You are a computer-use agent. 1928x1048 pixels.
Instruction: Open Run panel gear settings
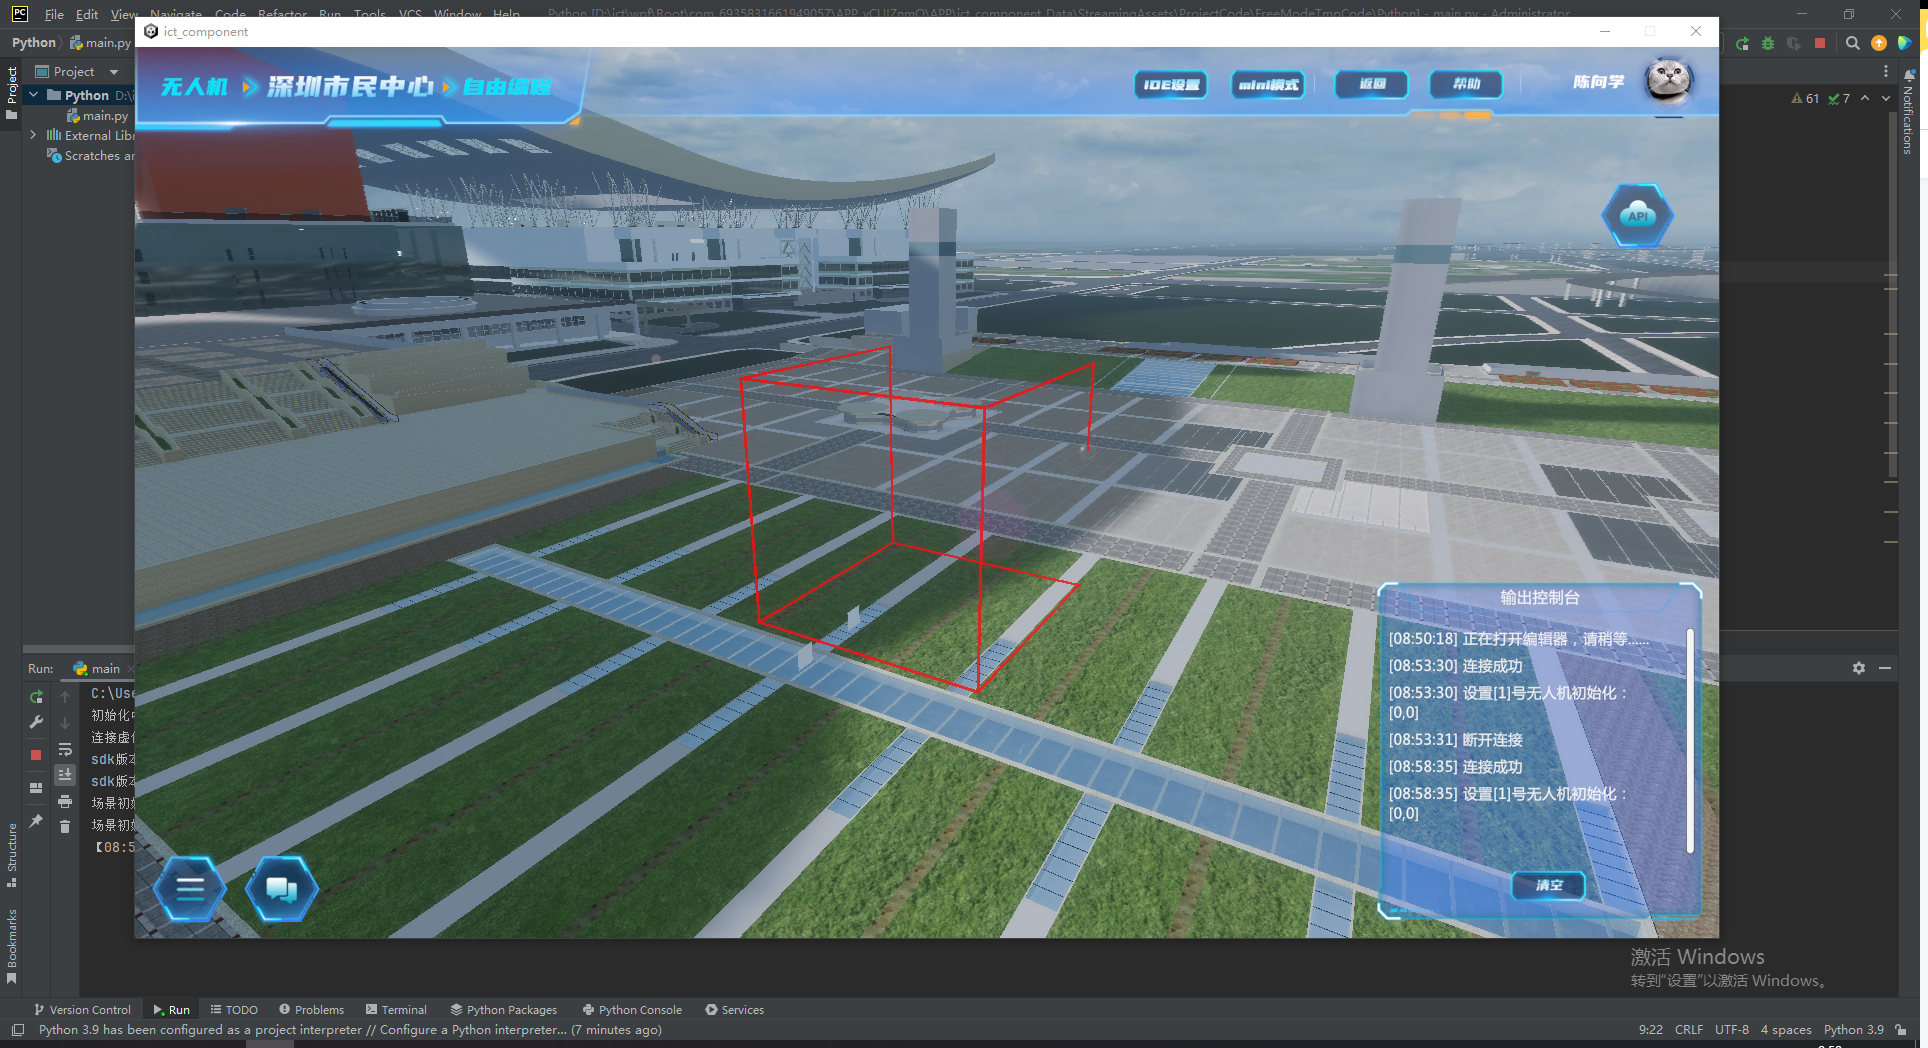click(x=1858, y=668)
